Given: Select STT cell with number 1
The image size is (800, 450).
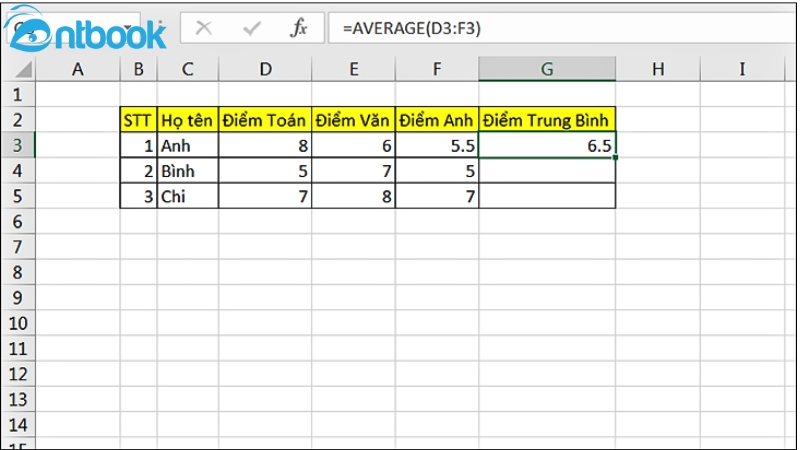Looking at the screenshot, I should tap(138, 145).
